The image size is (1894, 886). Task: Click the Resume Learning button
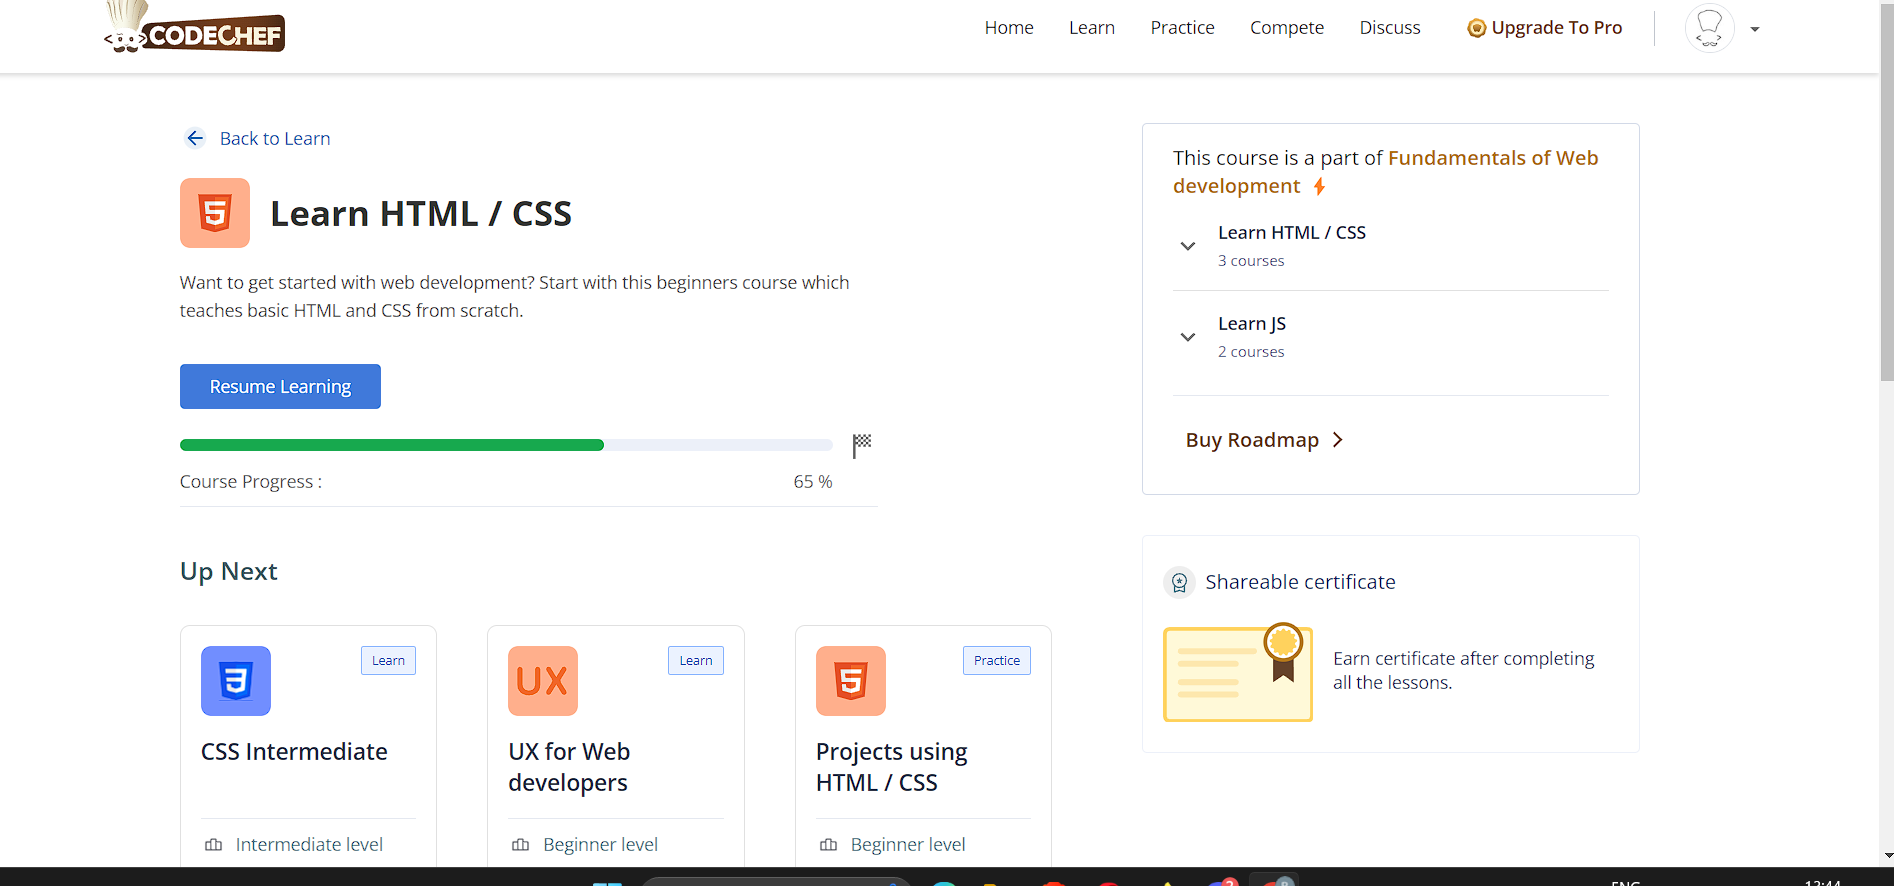[x=280, y=386]
